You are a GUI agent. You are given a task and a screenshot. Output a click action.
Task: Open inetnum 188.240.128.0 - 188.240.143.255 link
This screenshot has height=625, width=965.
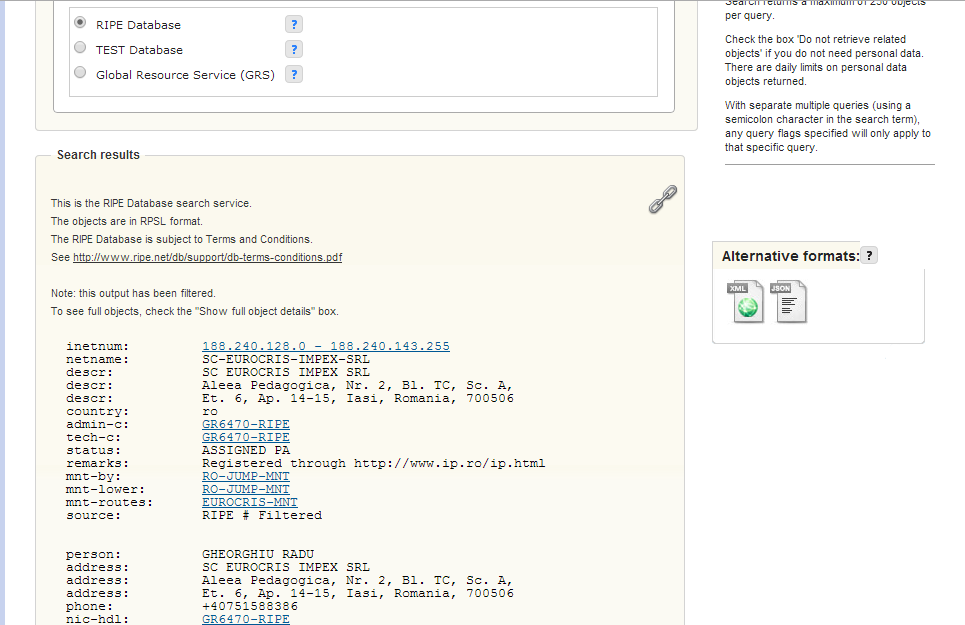pyautogui.click(x=326, y=346)
